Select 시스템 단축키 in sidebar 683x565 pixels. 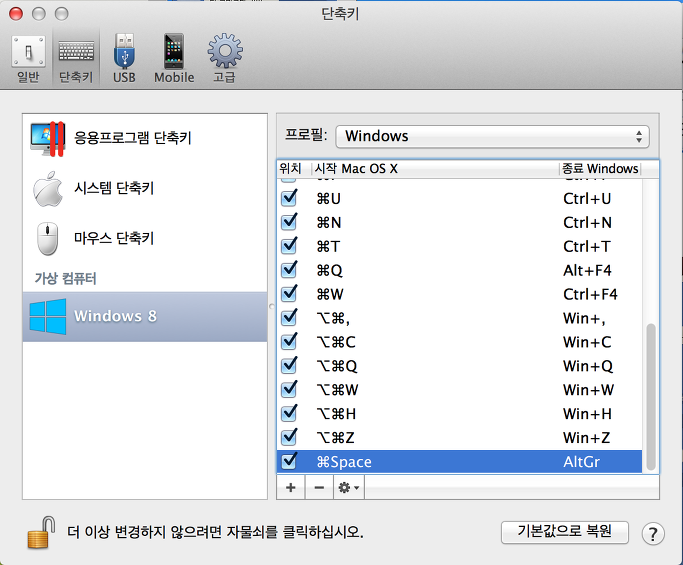pyautogui.click(x=145, y=189)
